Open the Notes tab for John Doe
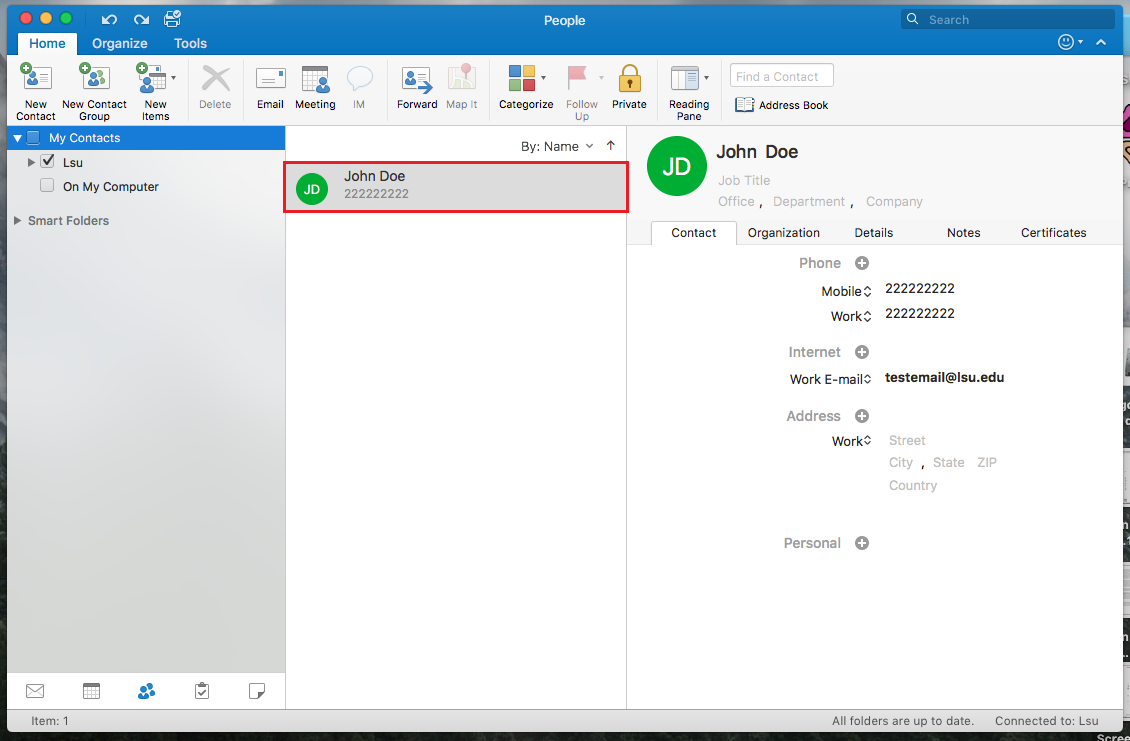 pyautogui.click(x=964, y=233)
